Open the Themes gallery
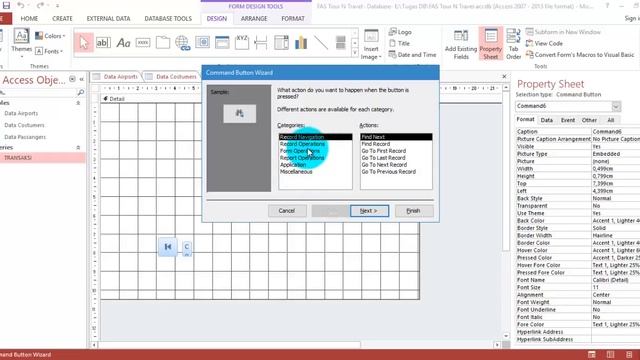The width and height of the screenshot is (640, 360). (x=21, y=43)
